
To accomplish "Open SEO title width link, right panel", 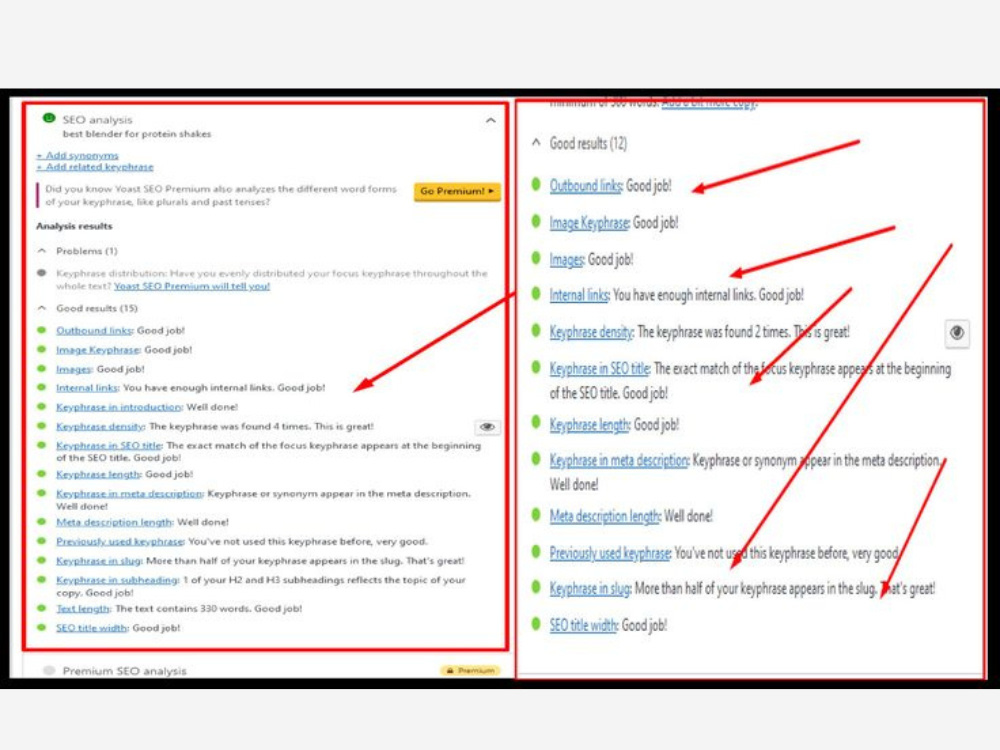I will [x=584, y=625].
